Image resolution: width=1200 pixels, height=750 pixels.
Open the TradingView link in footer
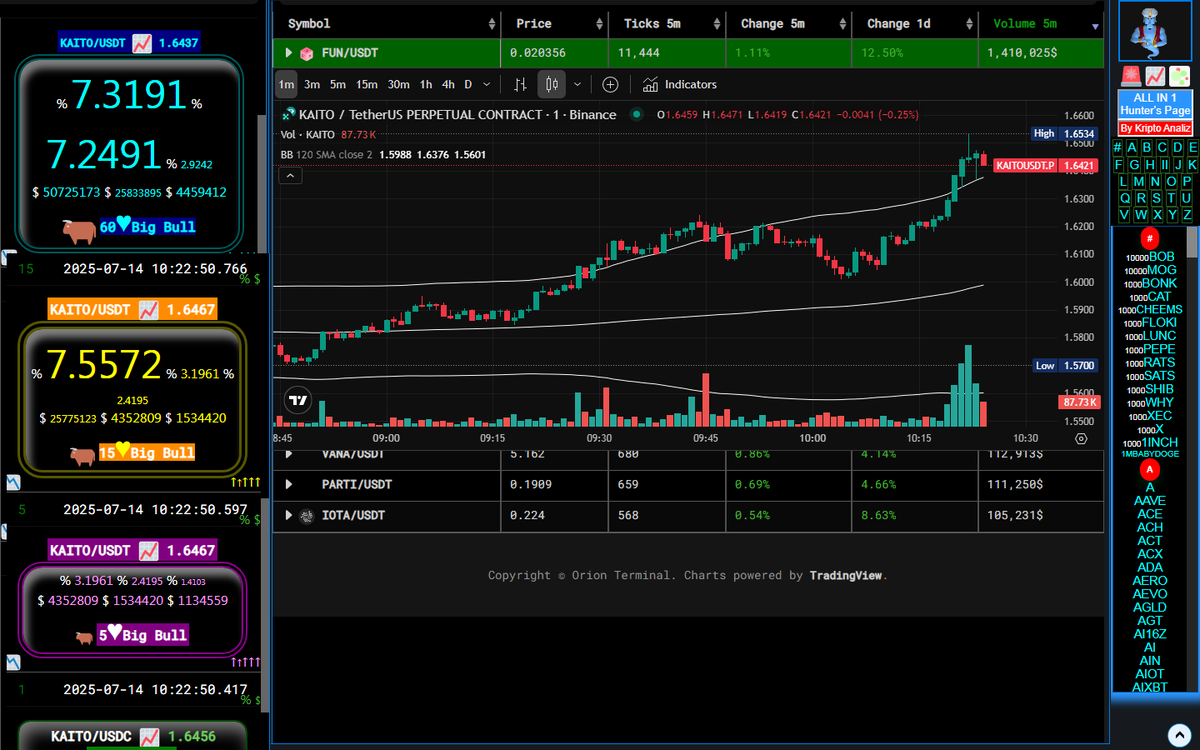[846, 576]
